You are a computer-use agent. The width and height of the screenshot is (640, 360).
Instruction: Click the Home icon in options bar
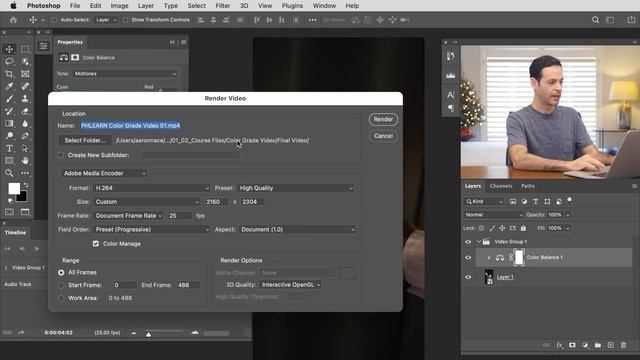(13, 20)
